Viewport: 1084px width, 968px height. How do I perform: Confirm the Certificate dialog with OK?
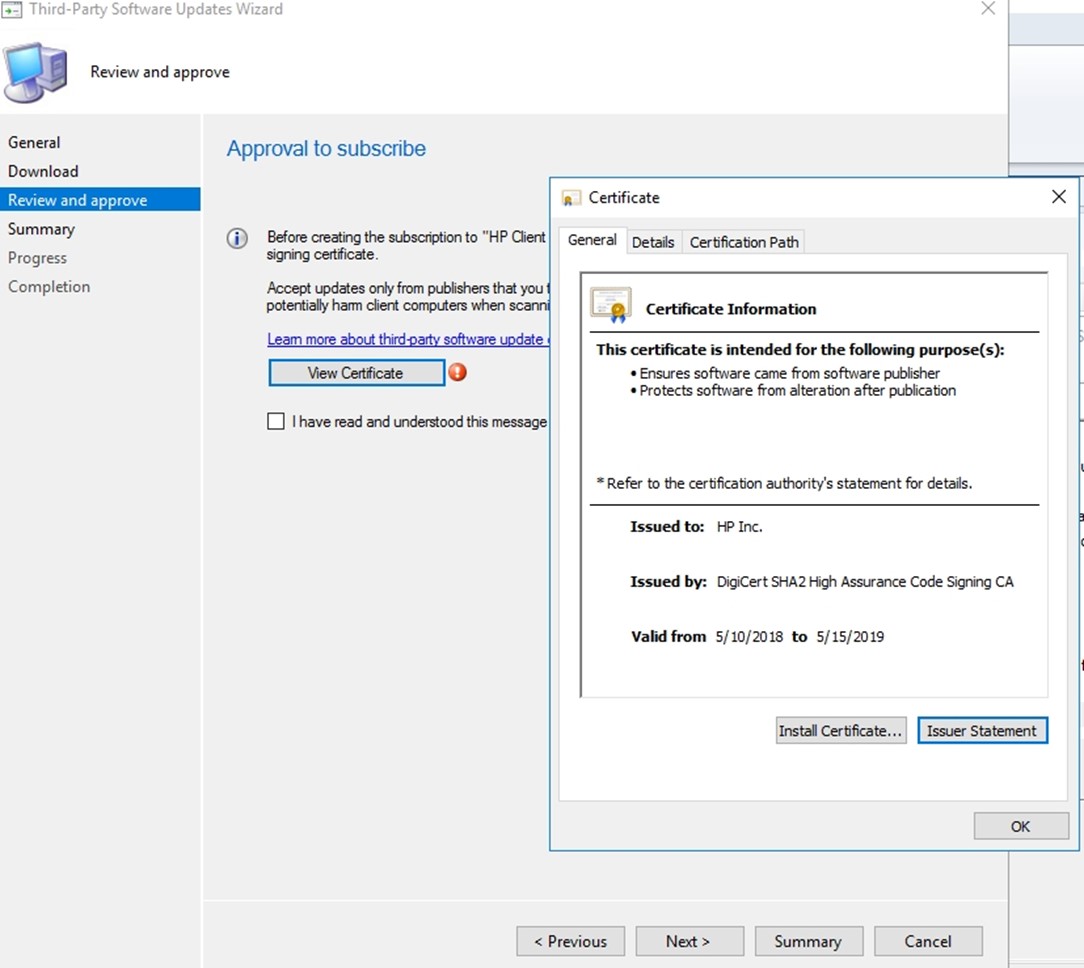1021,826
